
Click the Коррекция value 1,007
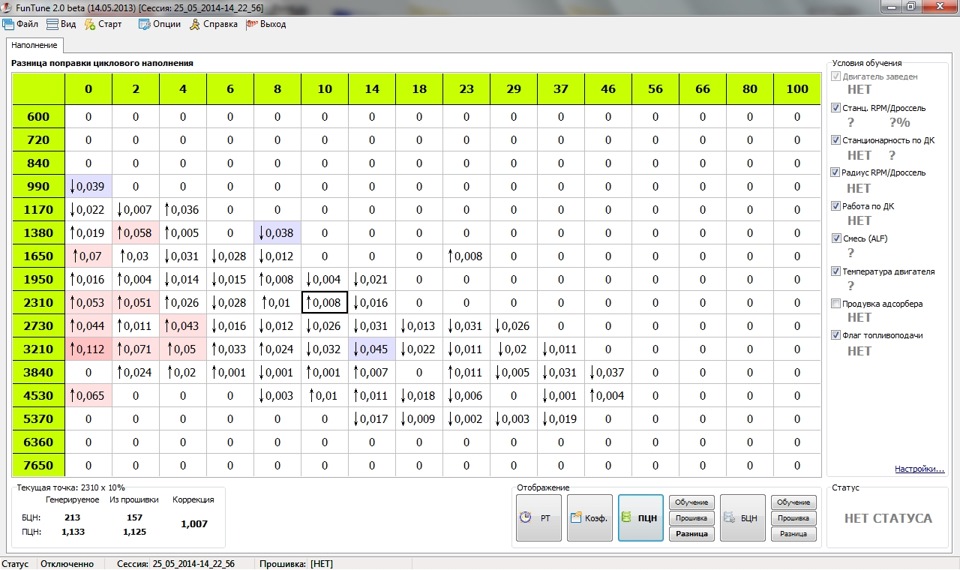(194, 523)
